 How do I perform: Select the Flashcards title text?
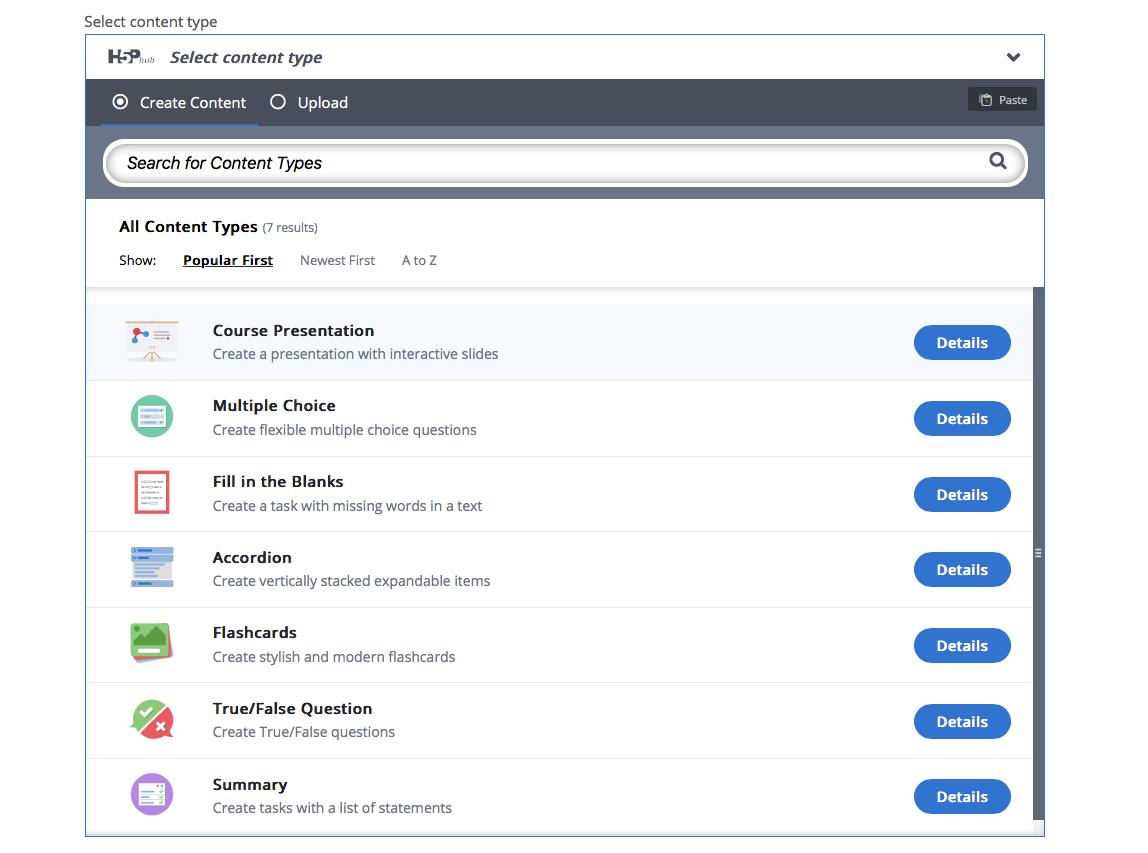[255, 633]
